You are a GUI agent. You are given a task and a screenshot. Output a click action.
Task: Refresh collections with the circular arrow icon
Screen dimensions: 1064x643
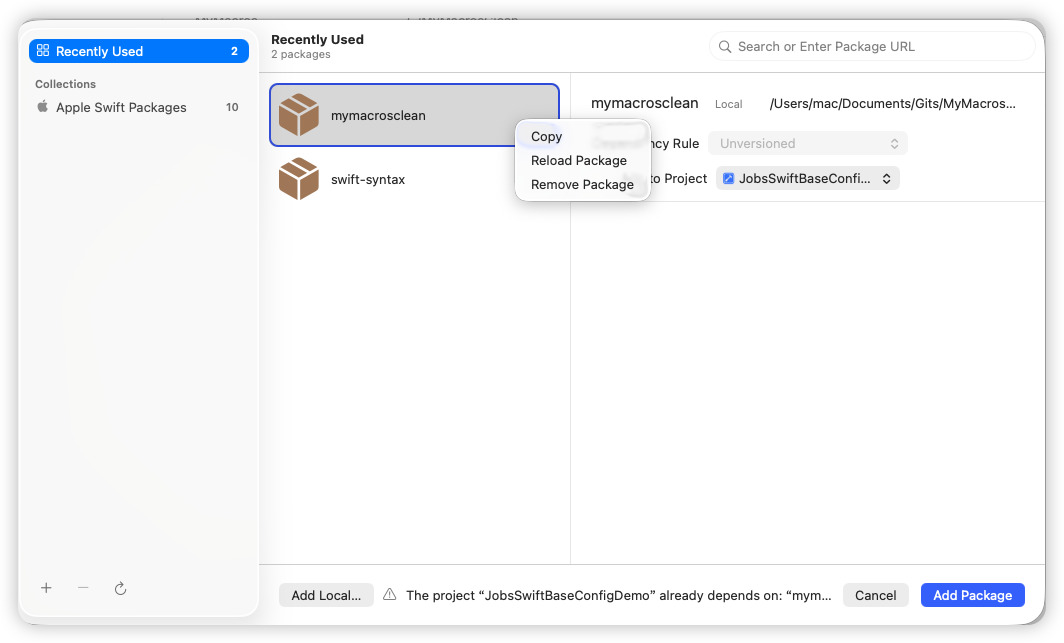(x=121, y=588)
